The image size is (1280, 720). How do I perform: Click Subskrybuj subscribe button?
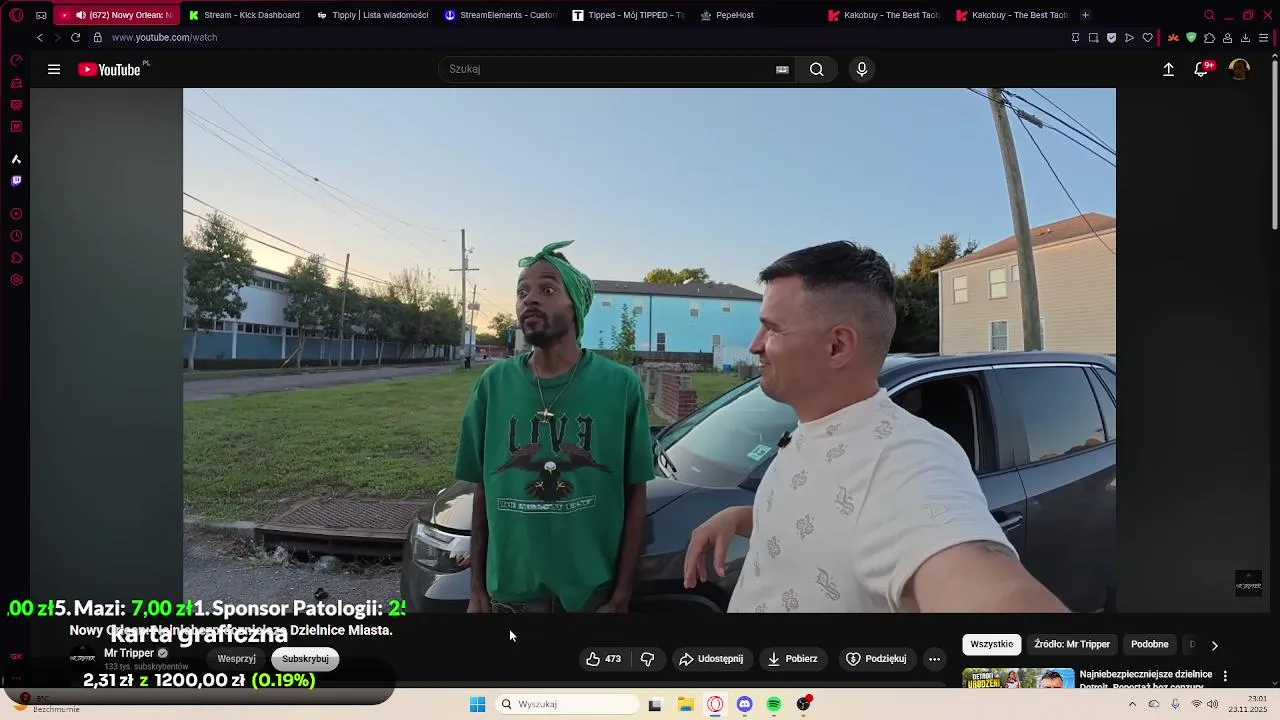pos(305,659)
